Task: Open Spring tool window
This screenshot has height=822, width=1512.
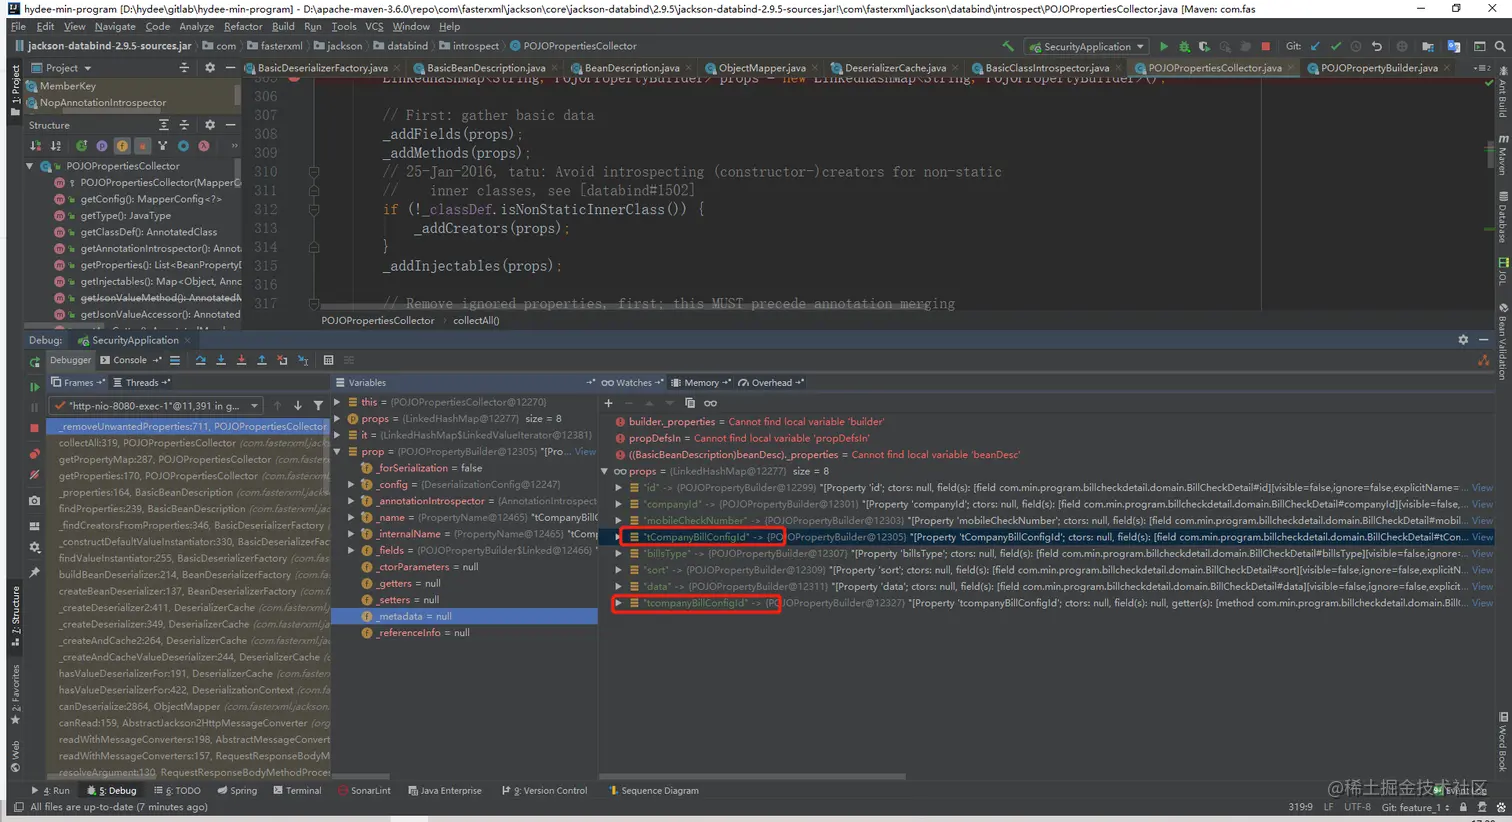Action: (x=237, y=790)
